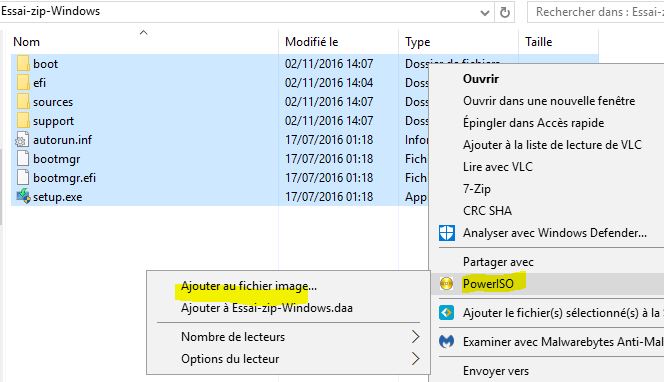
Task: Click the bootmgr.efi file icon
Action: (23, 177)
